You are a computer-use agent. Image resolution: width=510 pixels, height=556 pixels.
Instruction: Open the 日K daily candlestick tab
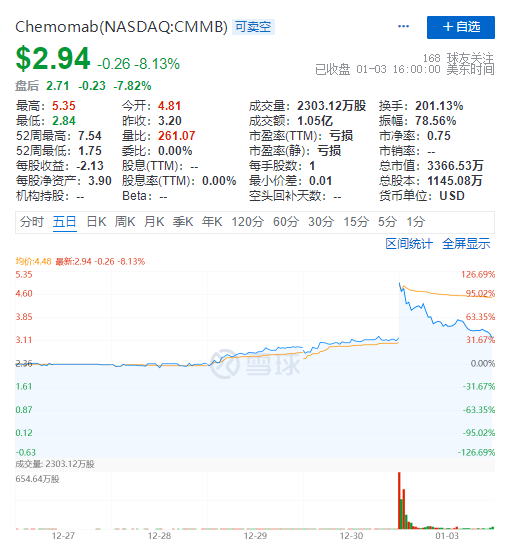[x=96, y=222]
